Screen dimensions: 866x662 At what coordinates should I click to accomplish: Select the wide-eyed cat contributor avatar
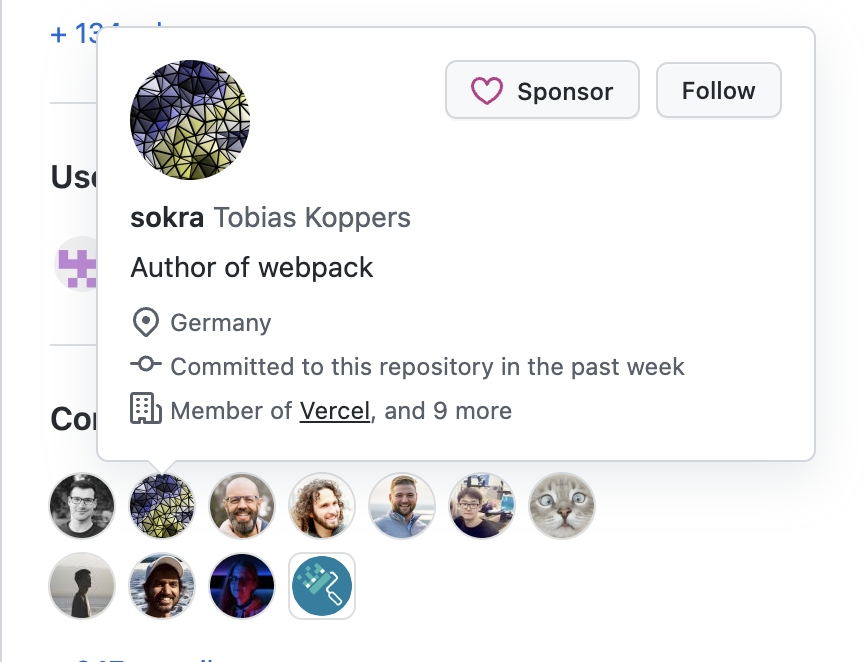tap(561, 506)
